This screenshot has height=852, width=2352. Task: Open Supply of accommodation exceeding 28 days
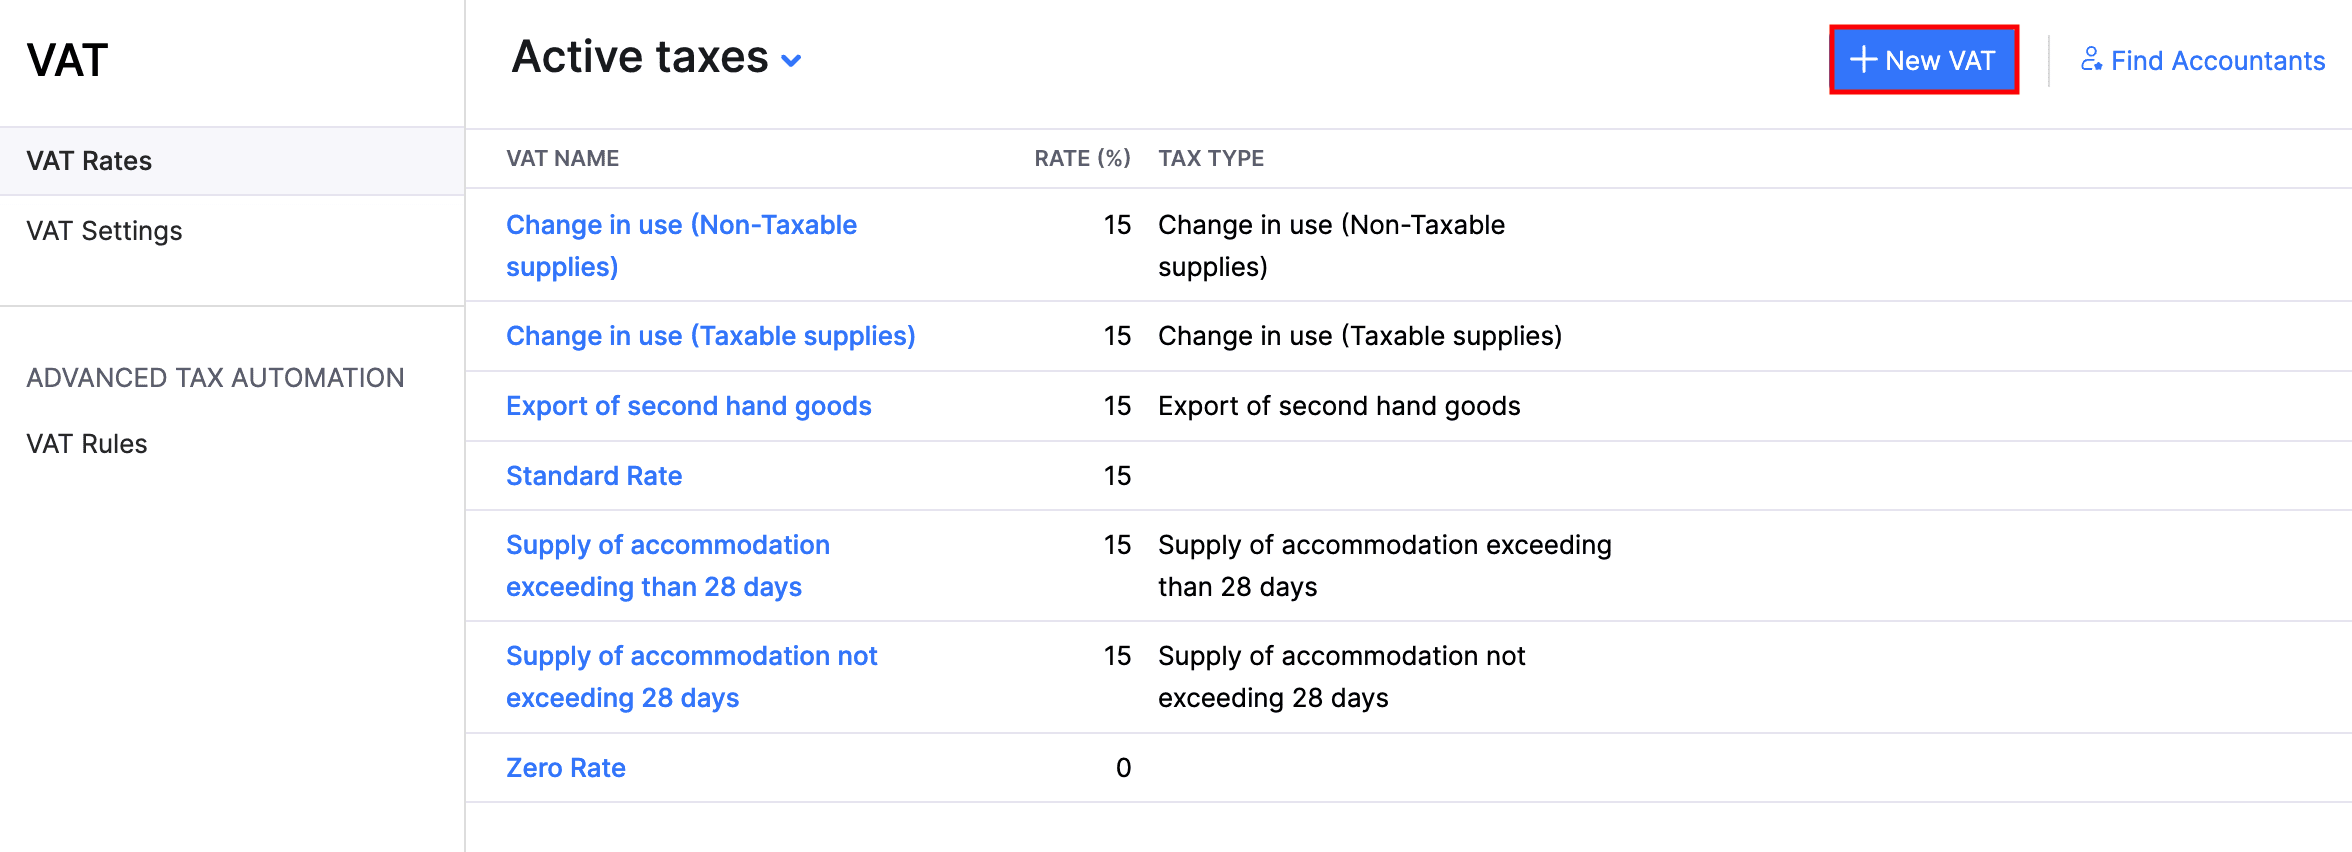667,546
